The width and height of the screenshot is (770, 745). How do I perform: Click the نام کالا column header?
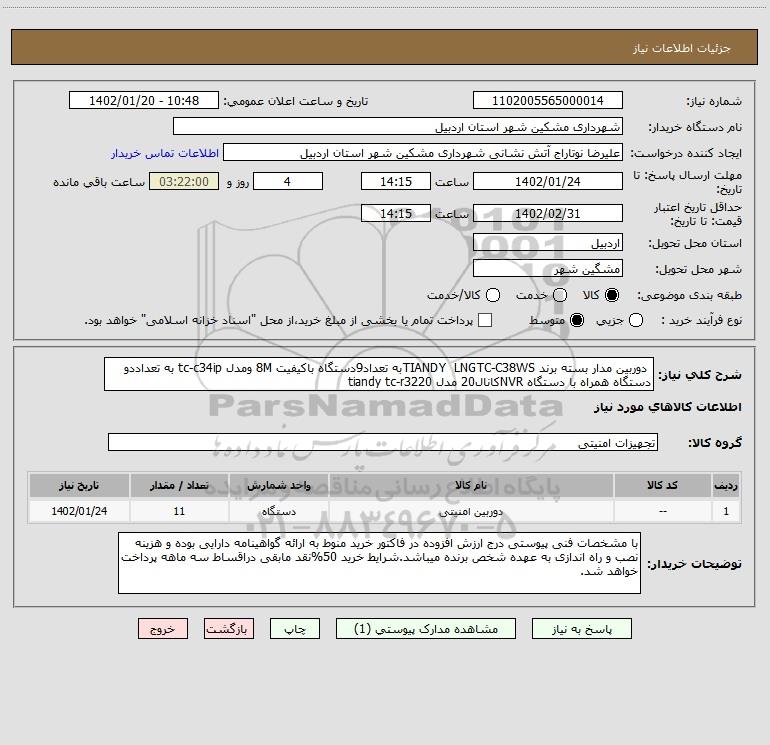click(471, 485)
